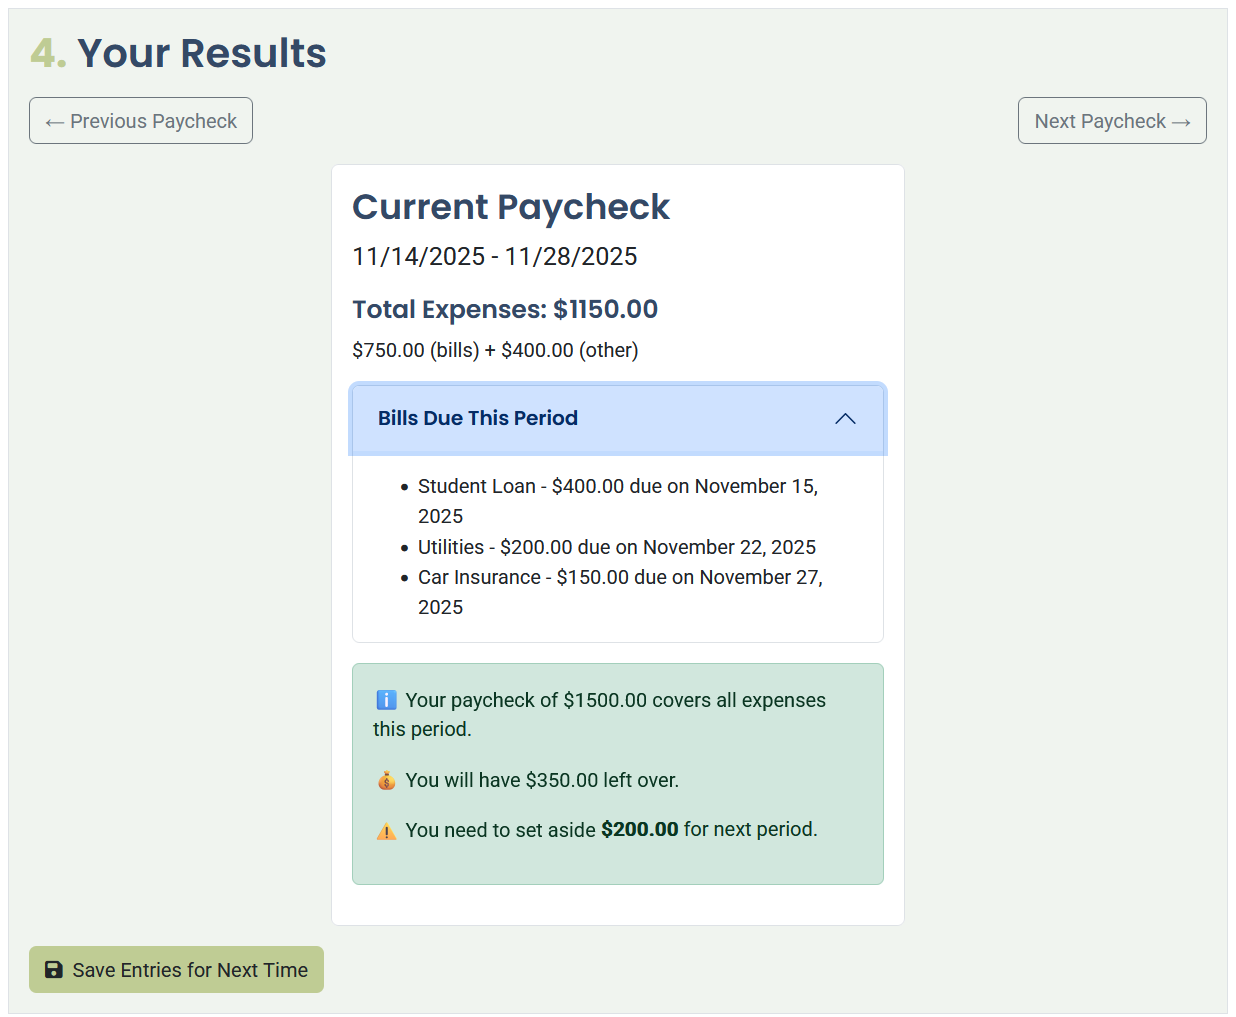Click the money bag icon beside leftover amount
This screenshot has height=1017, width=1236.
tap(386, 780)
